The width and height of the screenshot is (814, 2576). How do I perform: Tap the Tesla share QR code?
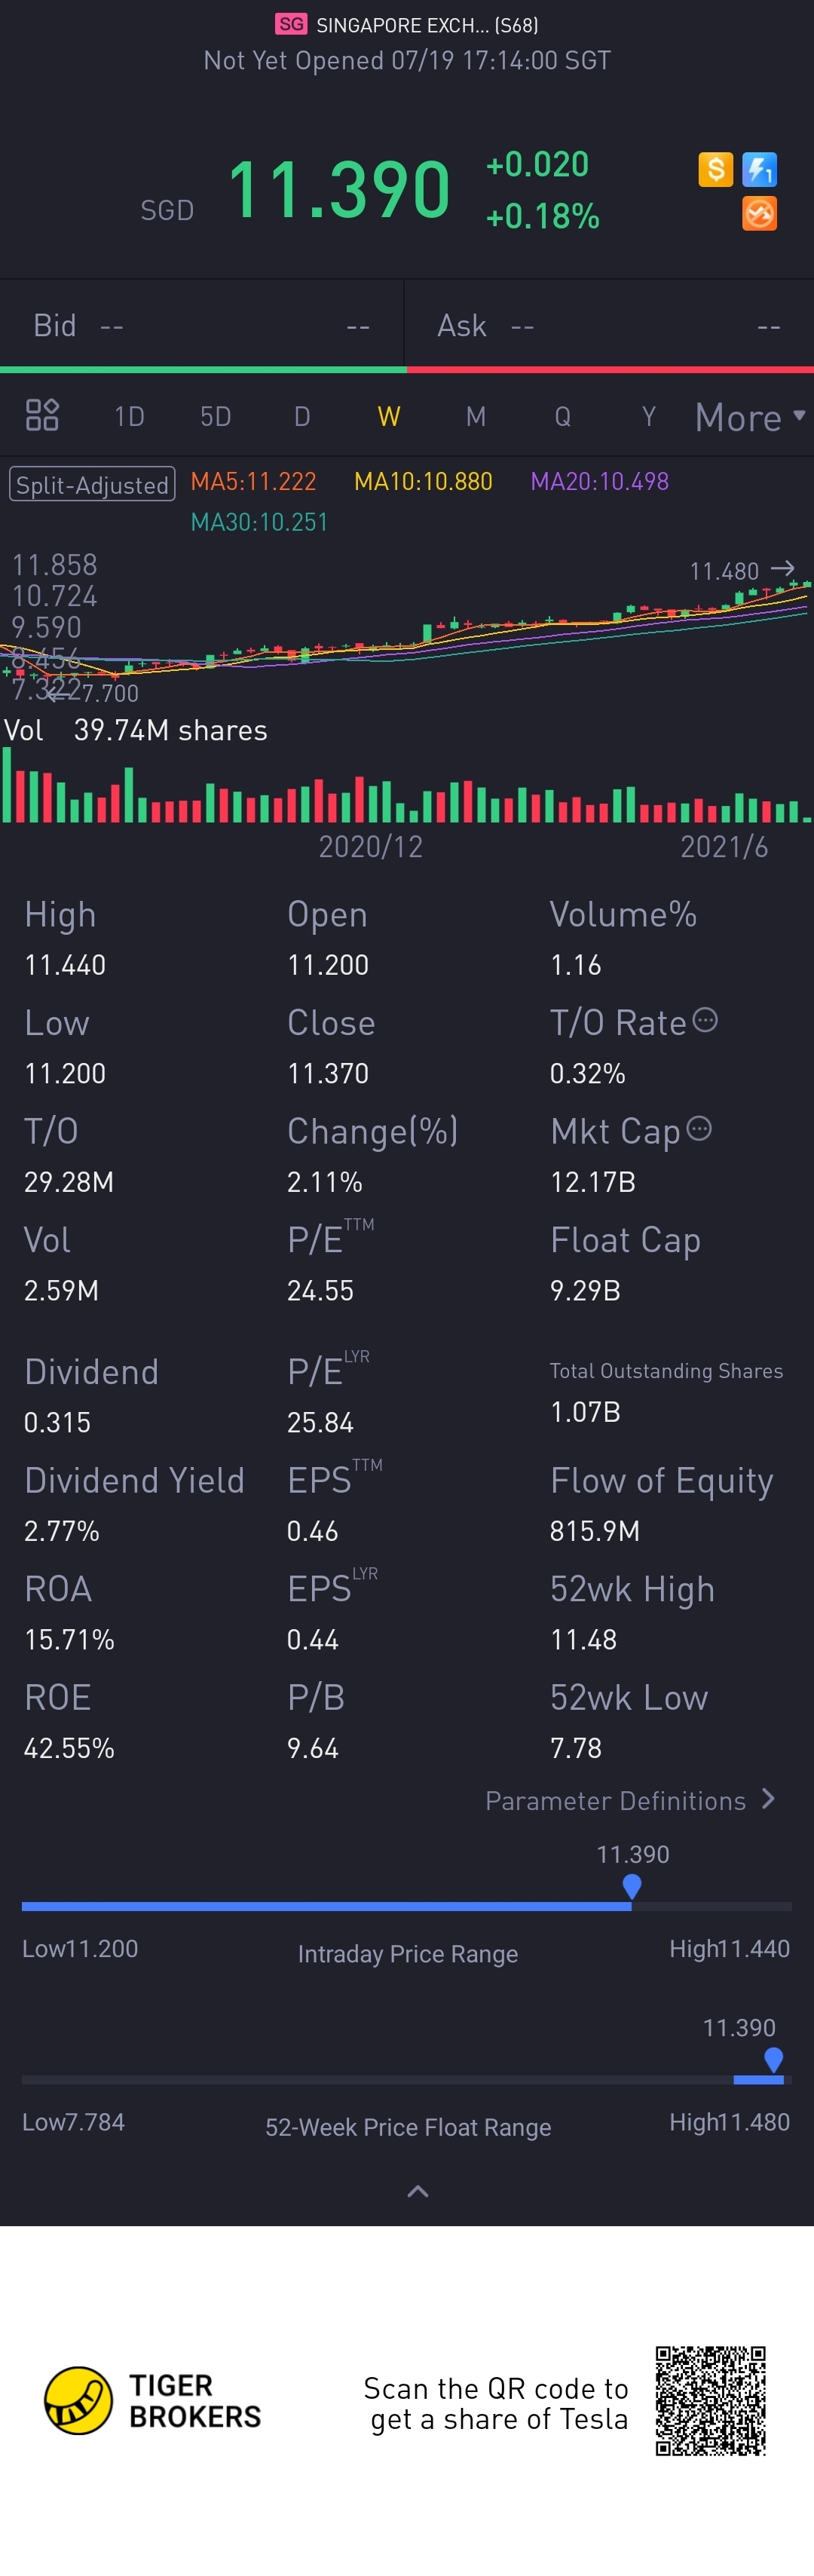tap(711, 2401)
